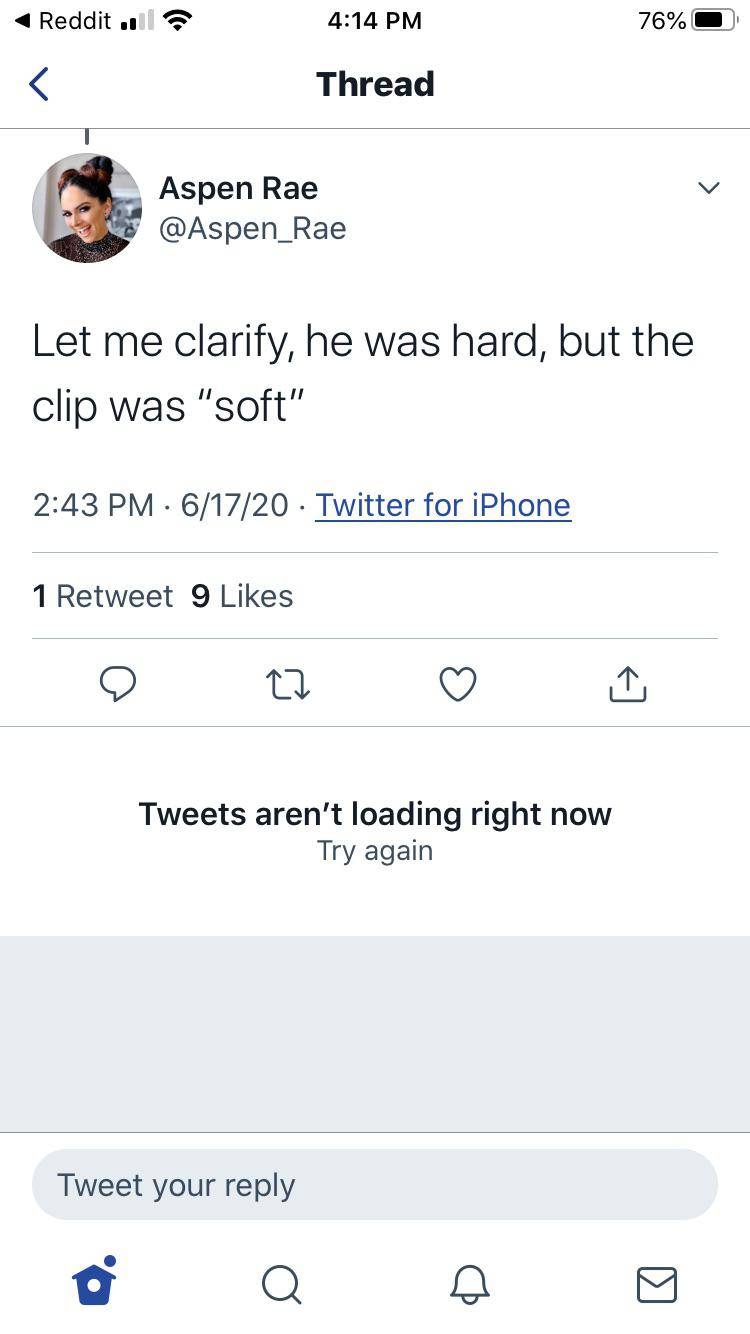Image resolution: width=750 pixels, height=1334 pixels.
Task: Retweet the tweet with the retweet arrows icon
Action: 288,684
